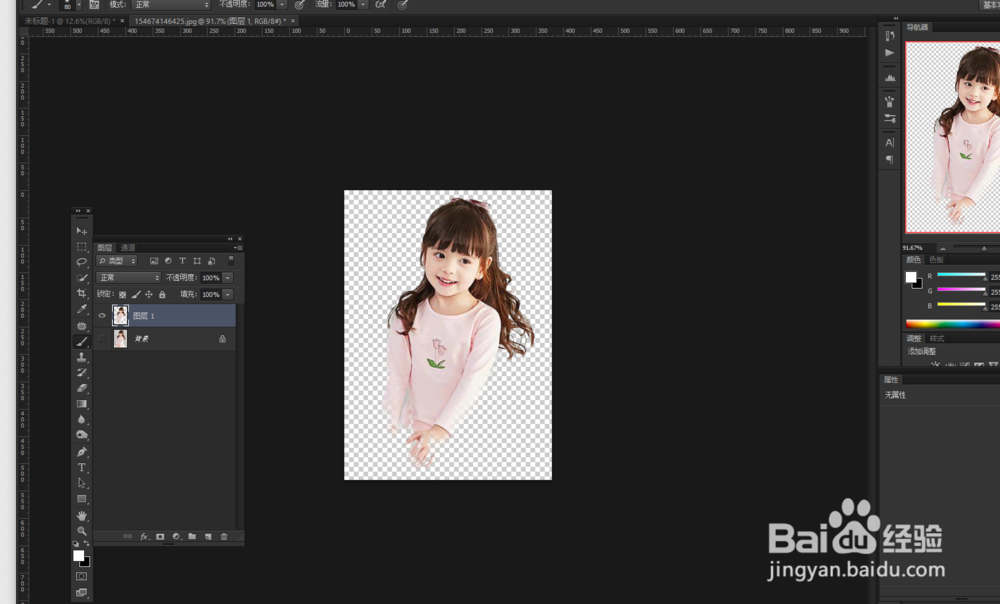Select the Clone Stamp tool
This screenshot has height=604, width=1000.
[82, 357]
